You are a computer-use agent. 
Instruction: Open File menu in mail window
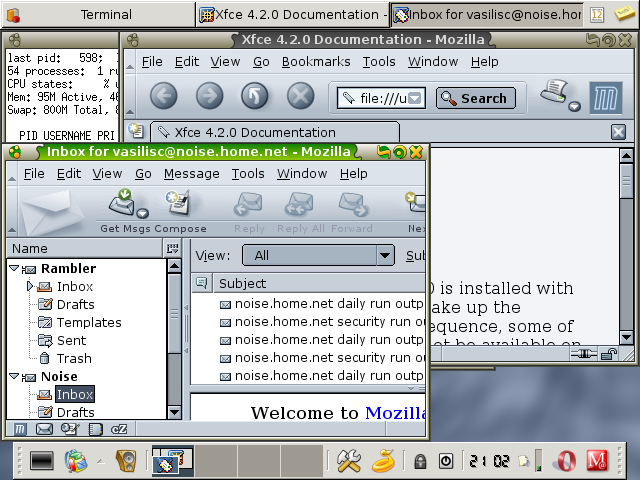click(x=33, y=173)
